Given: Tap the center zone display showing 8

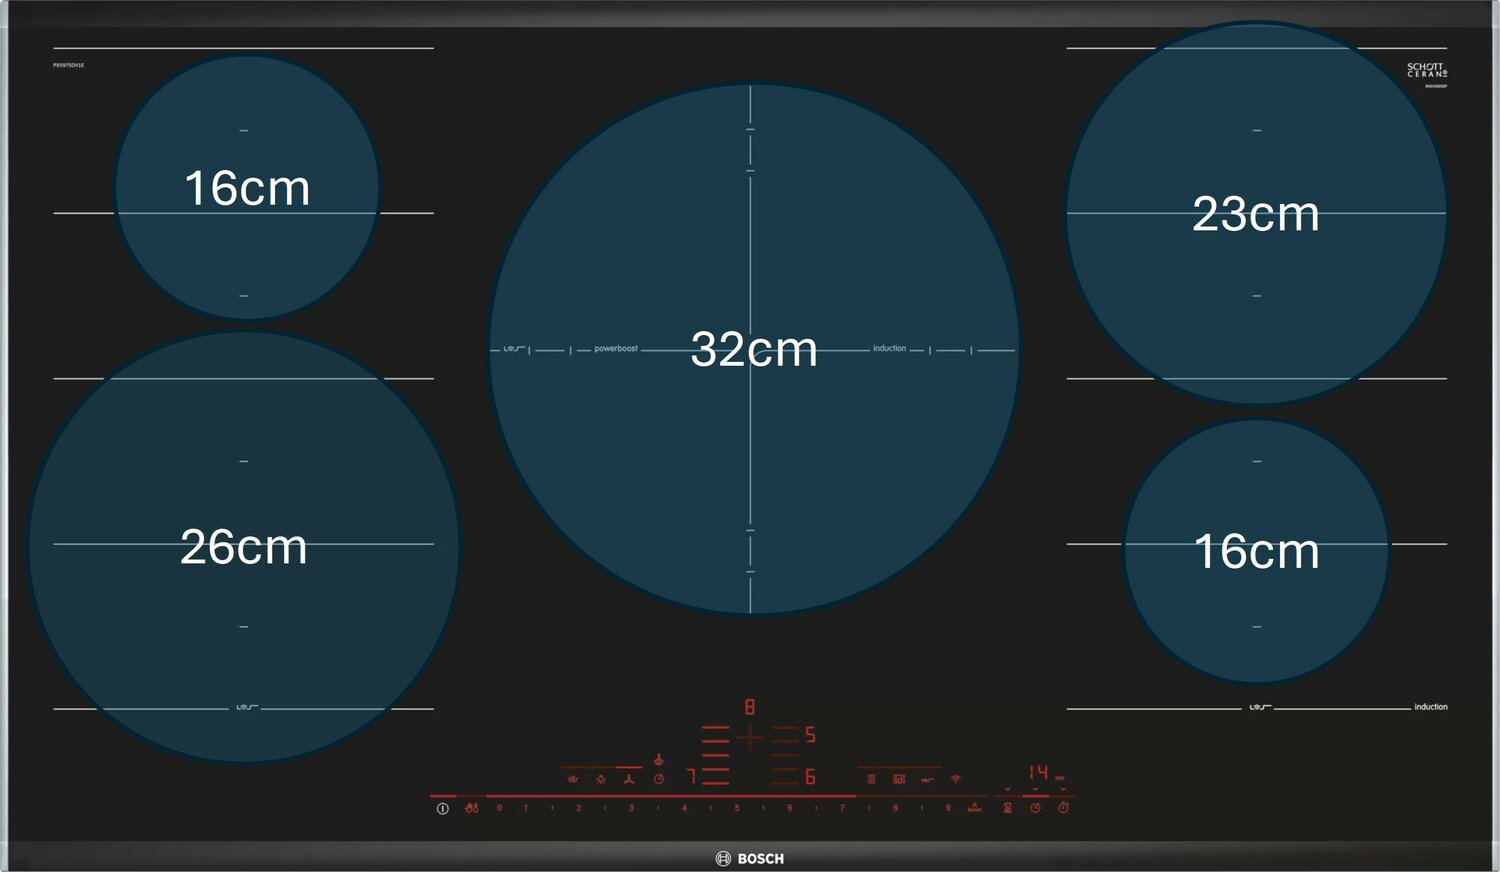Looking at the screenshot, I should click(750, 708).
